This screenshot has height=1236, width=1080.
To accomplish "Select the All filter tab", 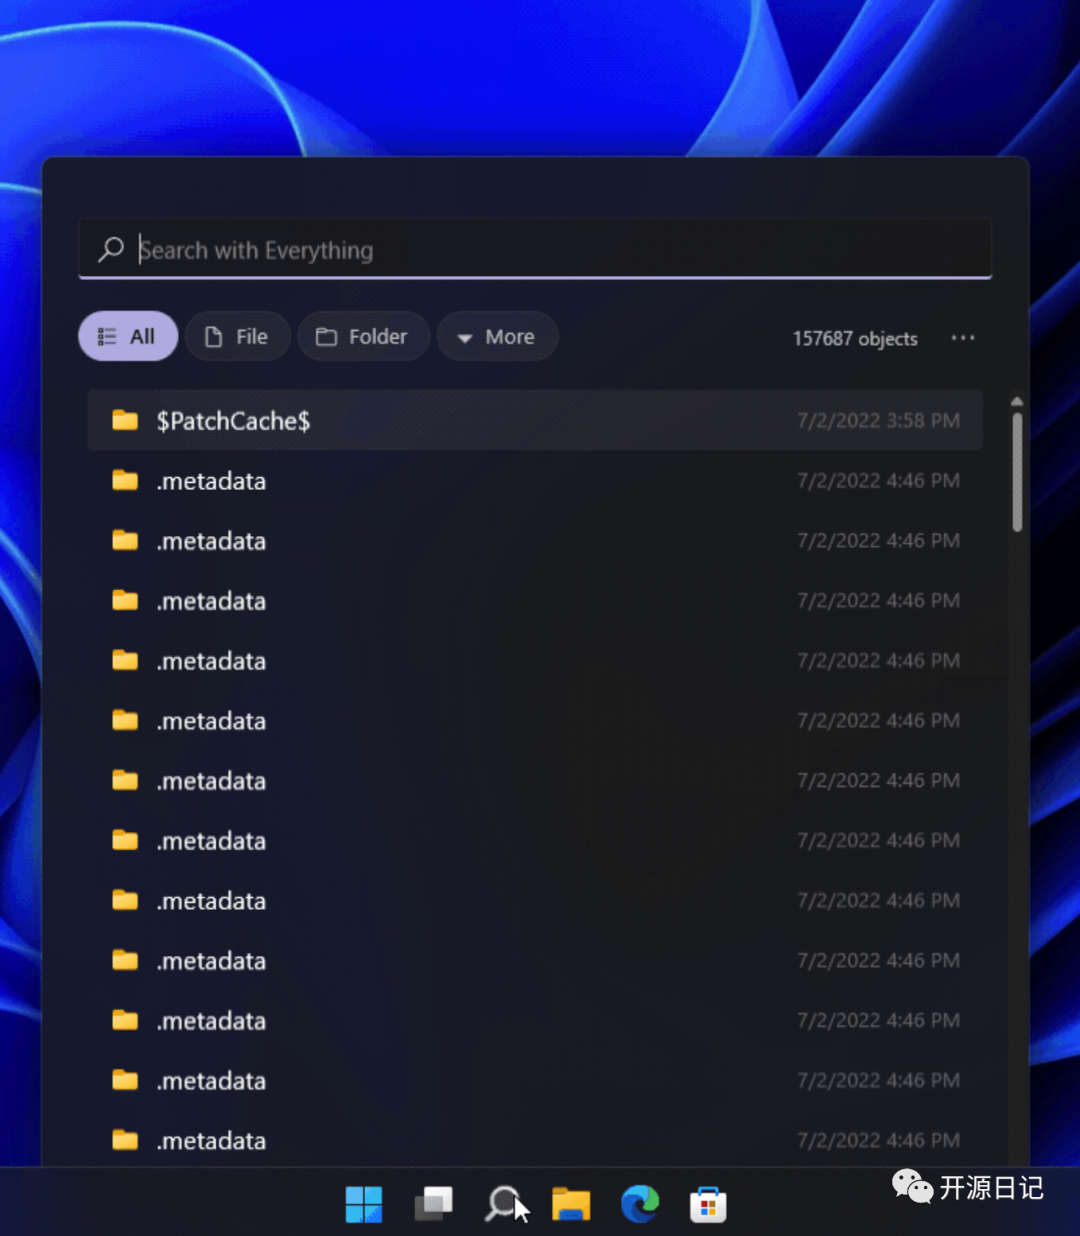I will (x=128, y=337).
